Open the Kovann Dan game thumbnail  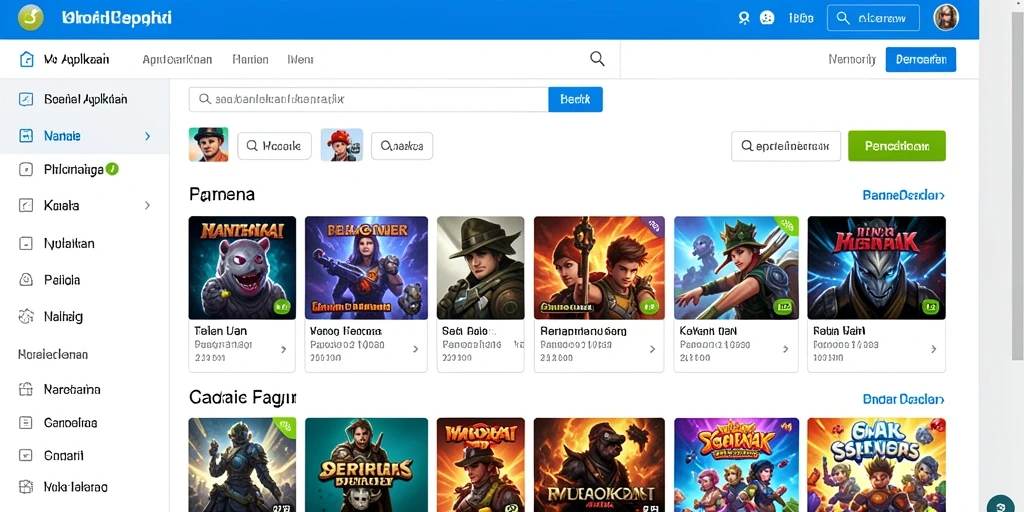(x=736, y=268)
